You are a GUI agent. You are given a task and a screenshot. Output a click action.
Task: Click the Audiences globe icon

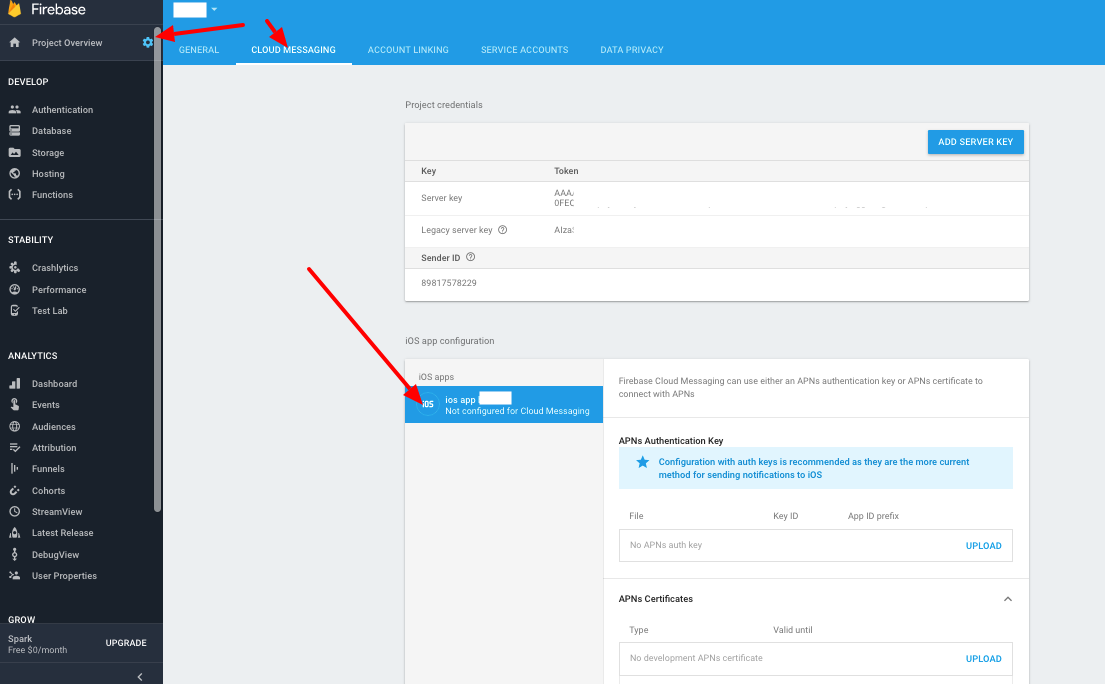tap(14, 426)
